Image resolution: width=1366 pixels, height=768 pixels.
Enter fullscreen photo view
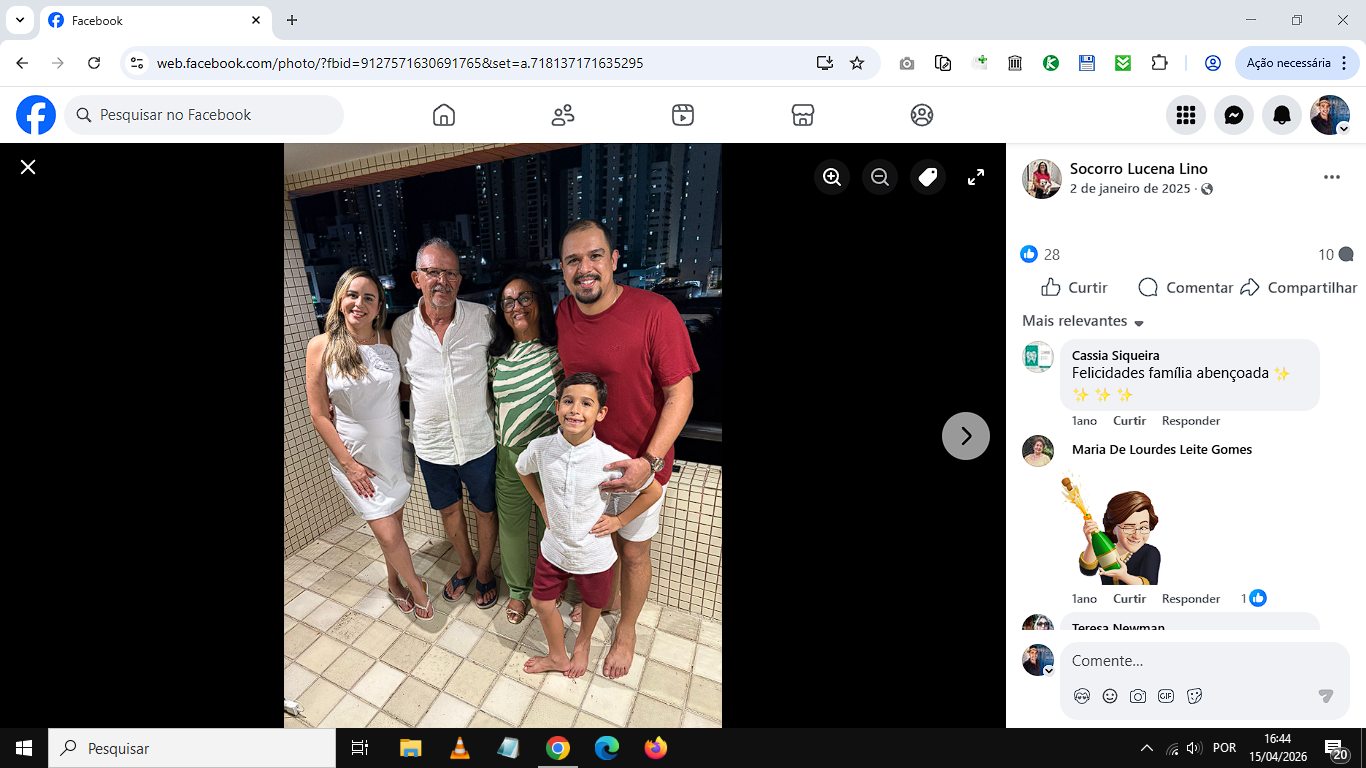click(x=976, y=177)
